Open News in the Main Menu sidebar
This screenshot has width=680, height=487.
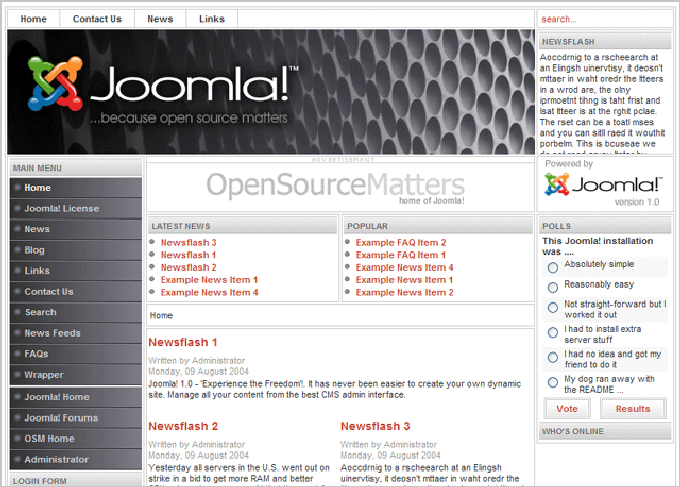(76, 229)
